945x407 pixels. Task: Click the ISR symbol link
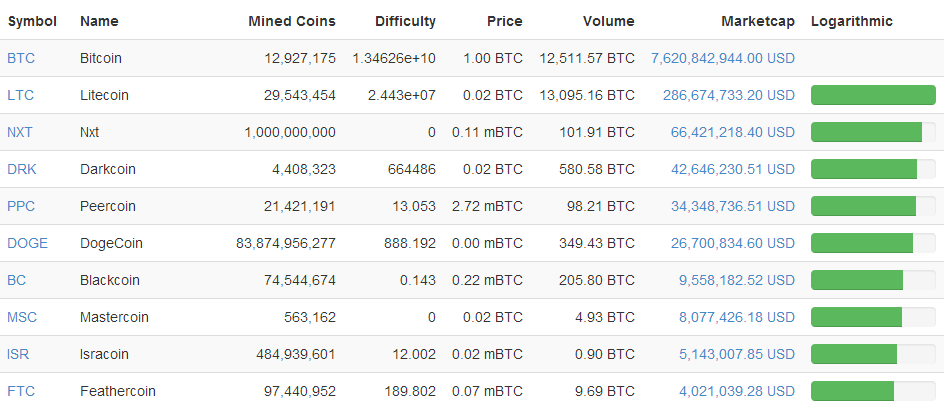(18, 354)
